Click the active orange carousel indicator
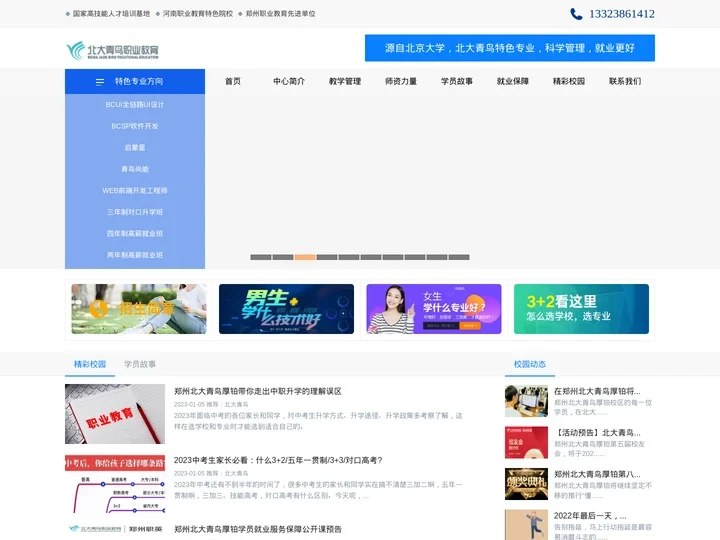Screen dimensions: 720x540 coord(305,257)
